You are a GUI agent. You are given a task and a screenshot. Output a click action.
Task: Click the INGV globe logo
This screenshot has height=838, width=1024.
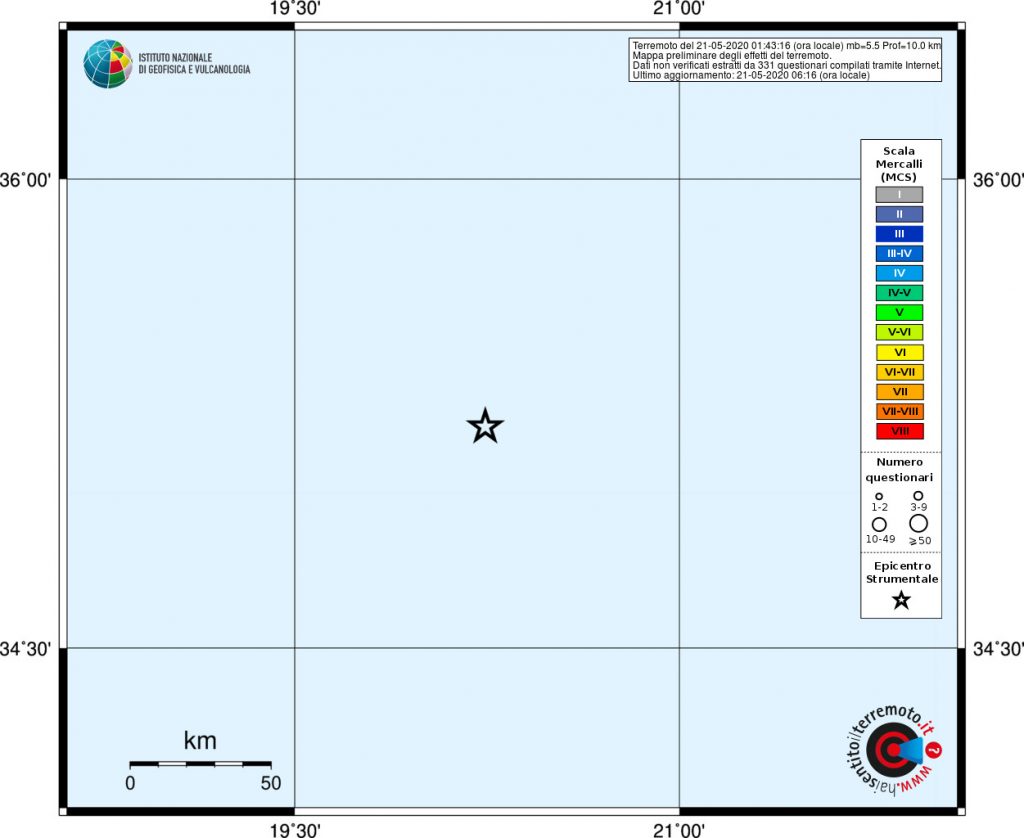point(107,64)
